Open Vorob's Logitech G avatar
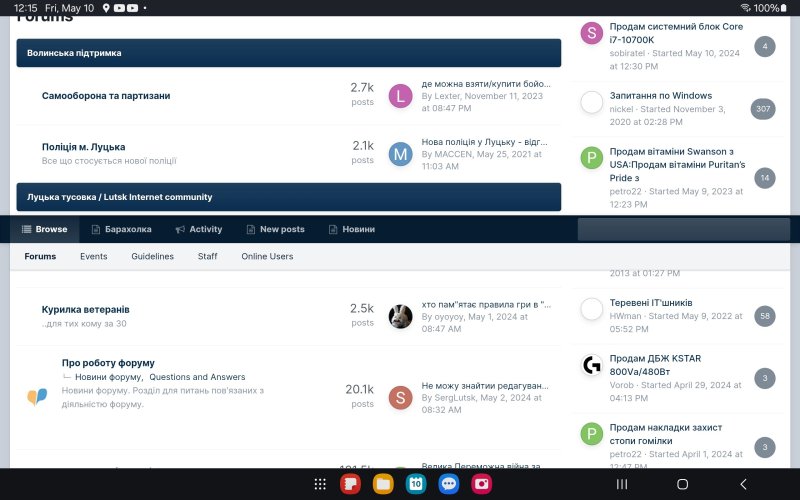Screen dimensions: 800x500 [592, 365]
